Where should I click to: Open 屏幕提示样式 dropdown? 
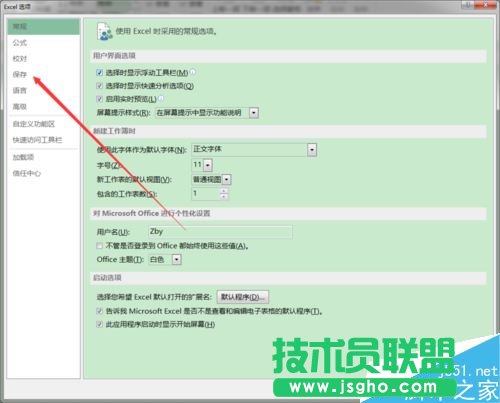tap(254, 113)
